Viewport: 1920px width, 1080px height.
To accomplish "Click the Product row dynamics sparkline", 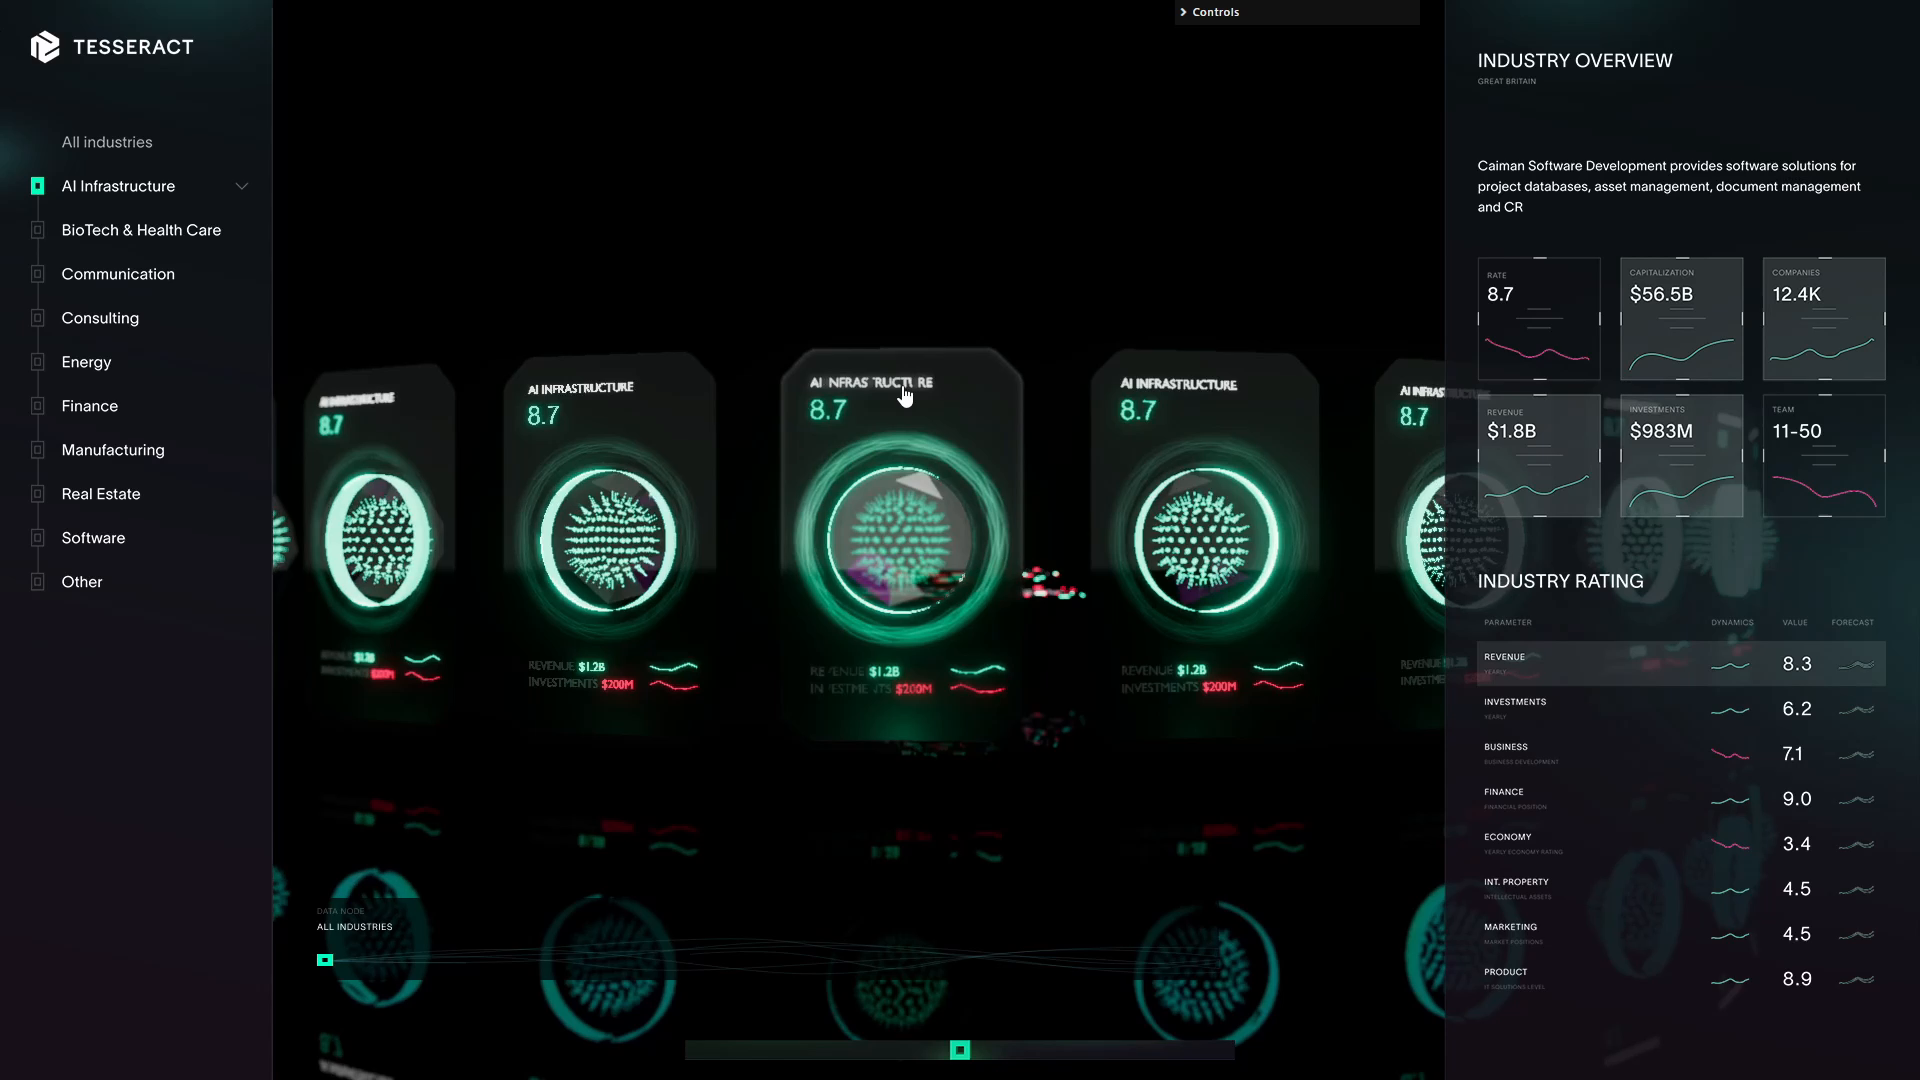I will pyautogui.click(x=1730, y=980).
